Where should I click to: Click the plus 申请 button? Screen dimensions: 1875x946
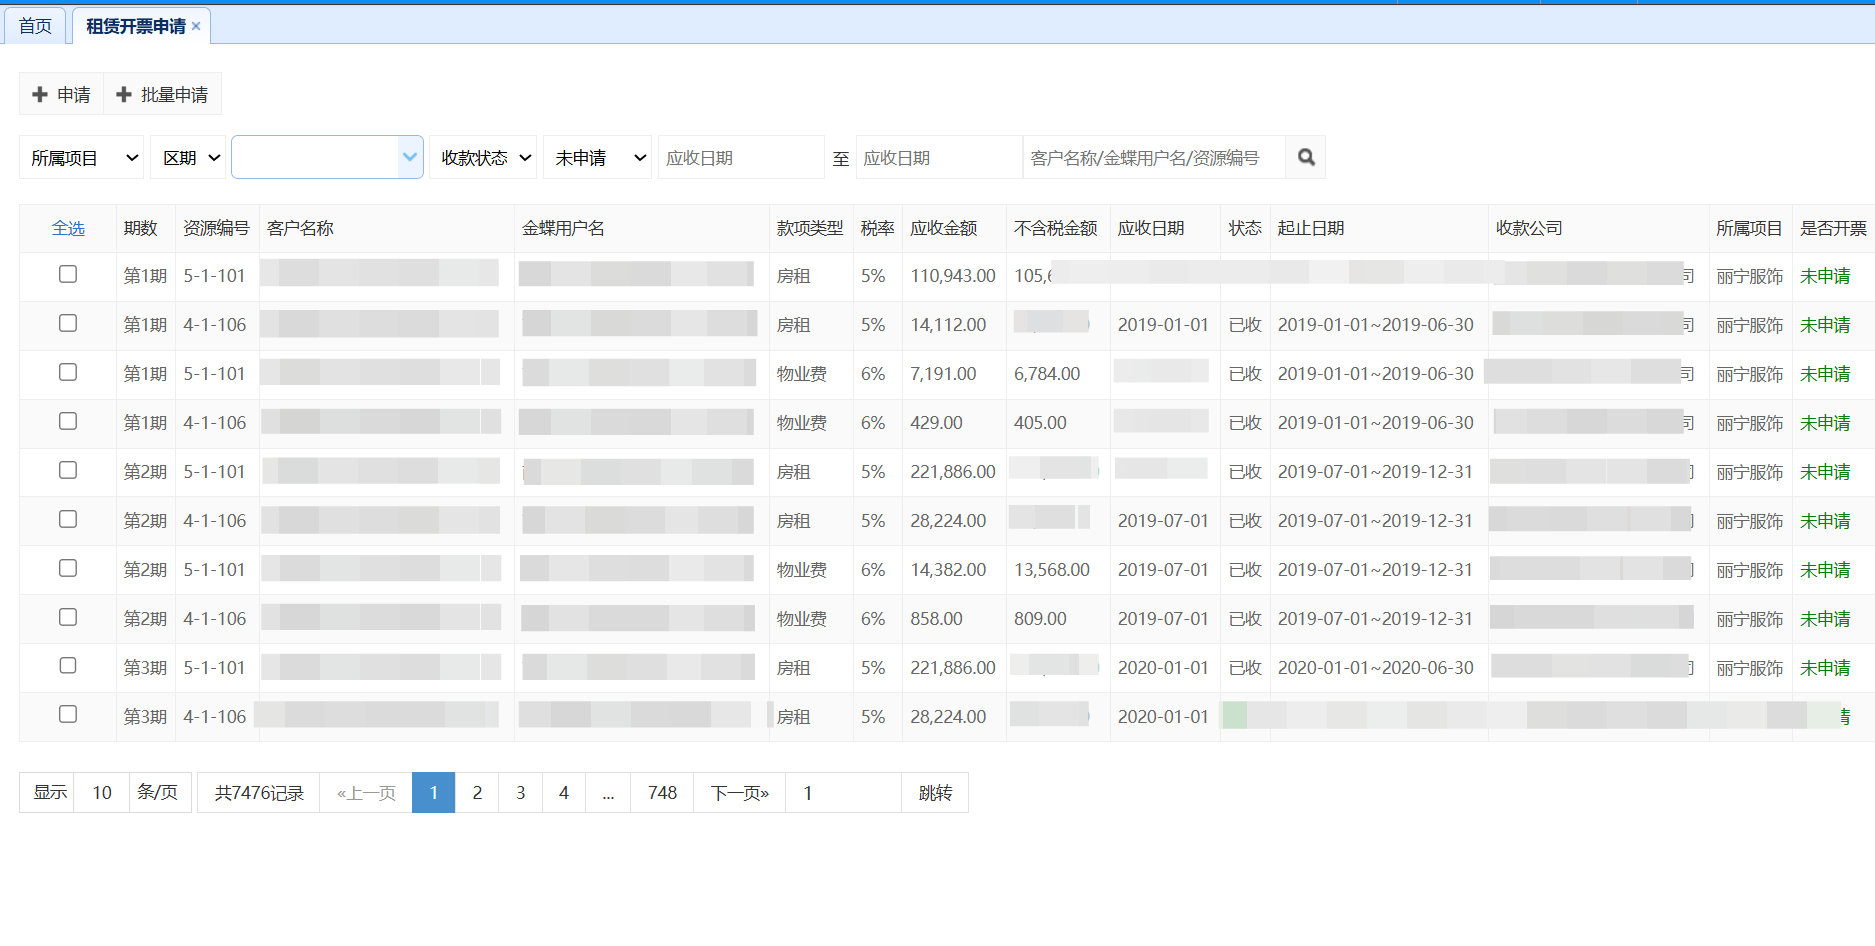pos(62,94)
